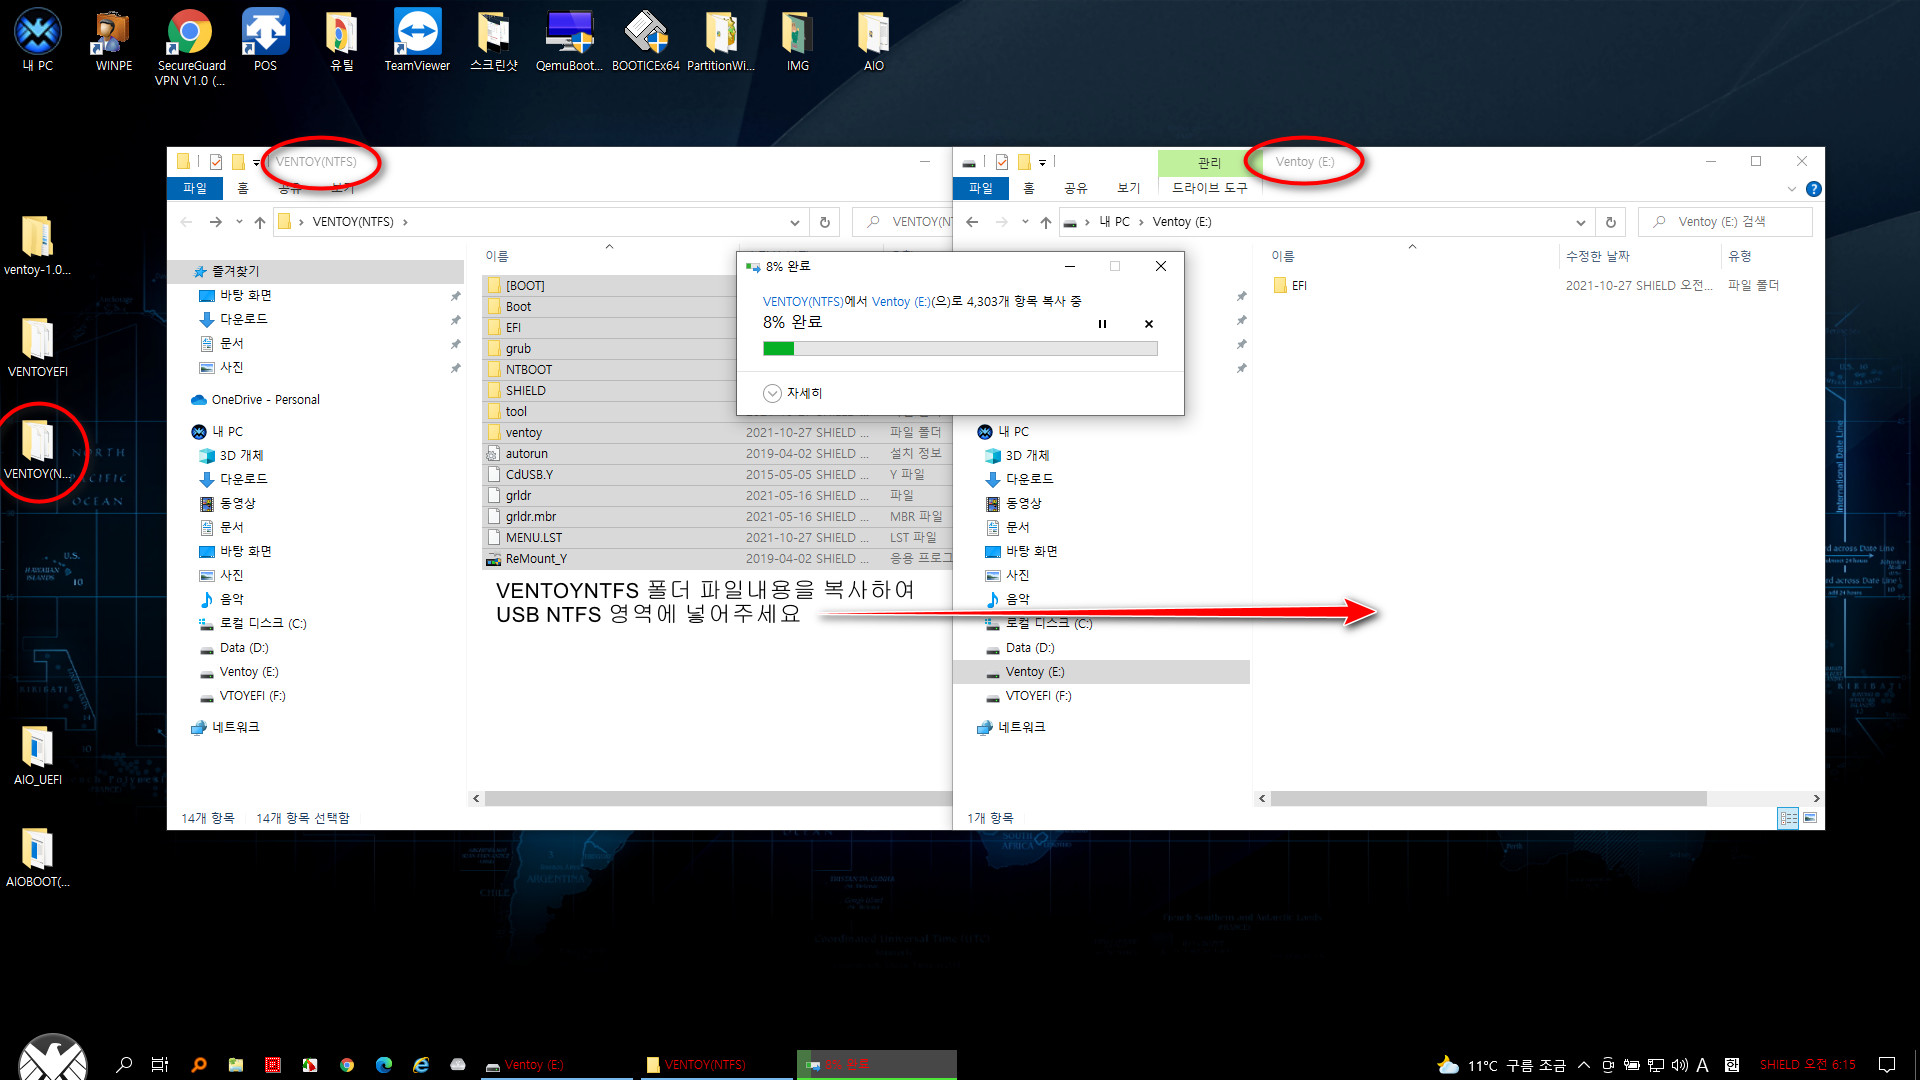
Task: Sort by 수정한 날짜 column
Action: coord(1597,256)
